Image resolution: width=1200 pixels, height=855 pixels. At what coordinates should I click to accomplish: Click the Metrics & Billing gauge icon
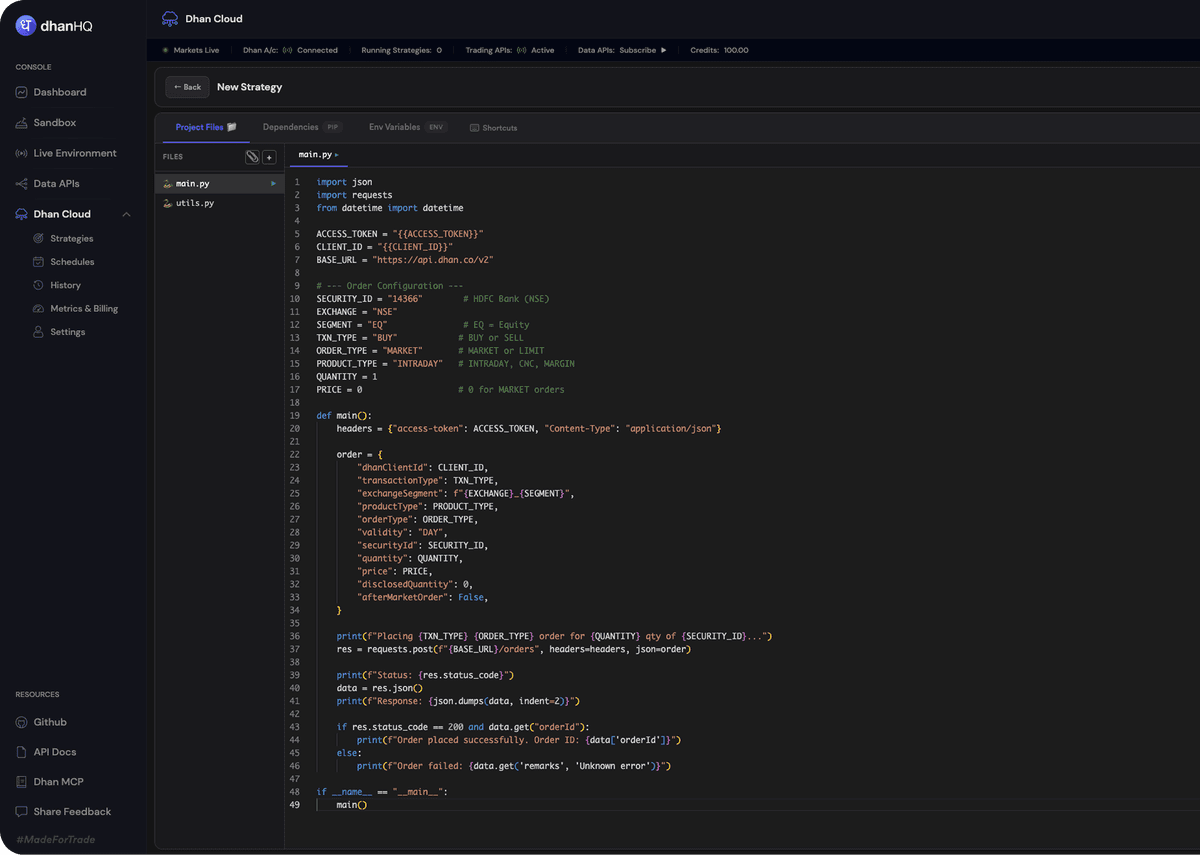pyautogui.click(x=39, y=309)
